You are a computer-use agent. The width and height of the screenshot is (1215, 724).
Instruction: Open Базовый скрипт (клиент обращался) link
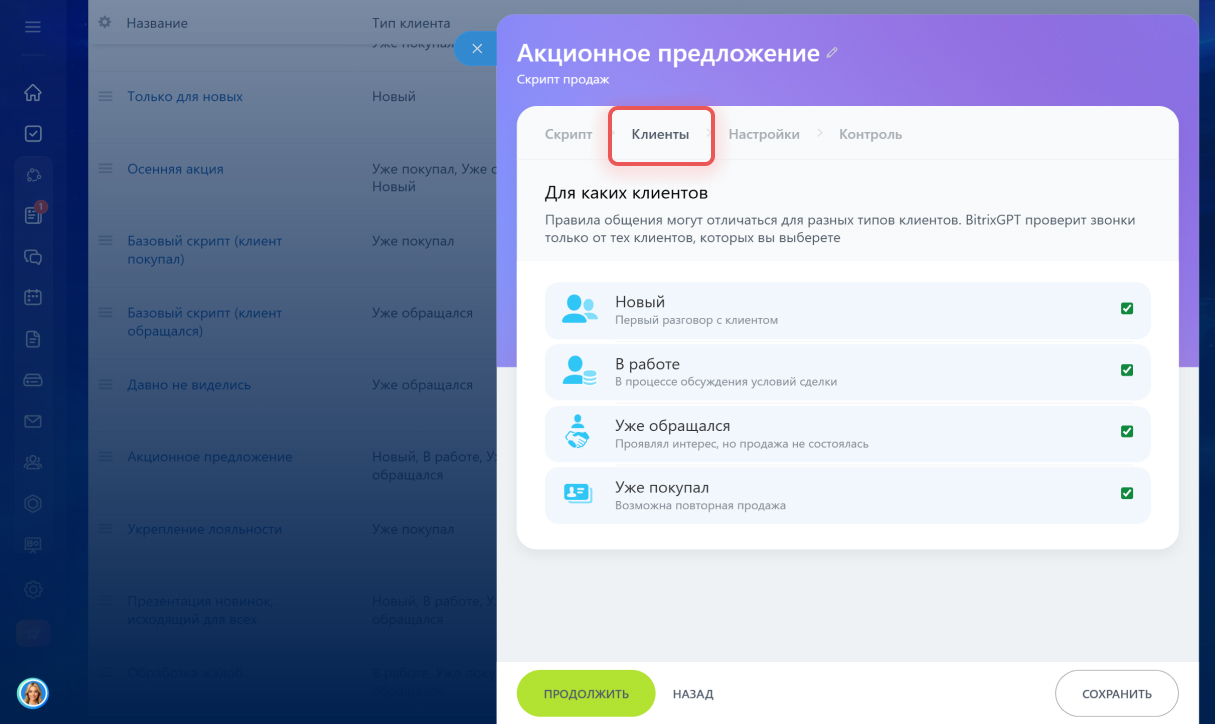[x=205, y=322]
